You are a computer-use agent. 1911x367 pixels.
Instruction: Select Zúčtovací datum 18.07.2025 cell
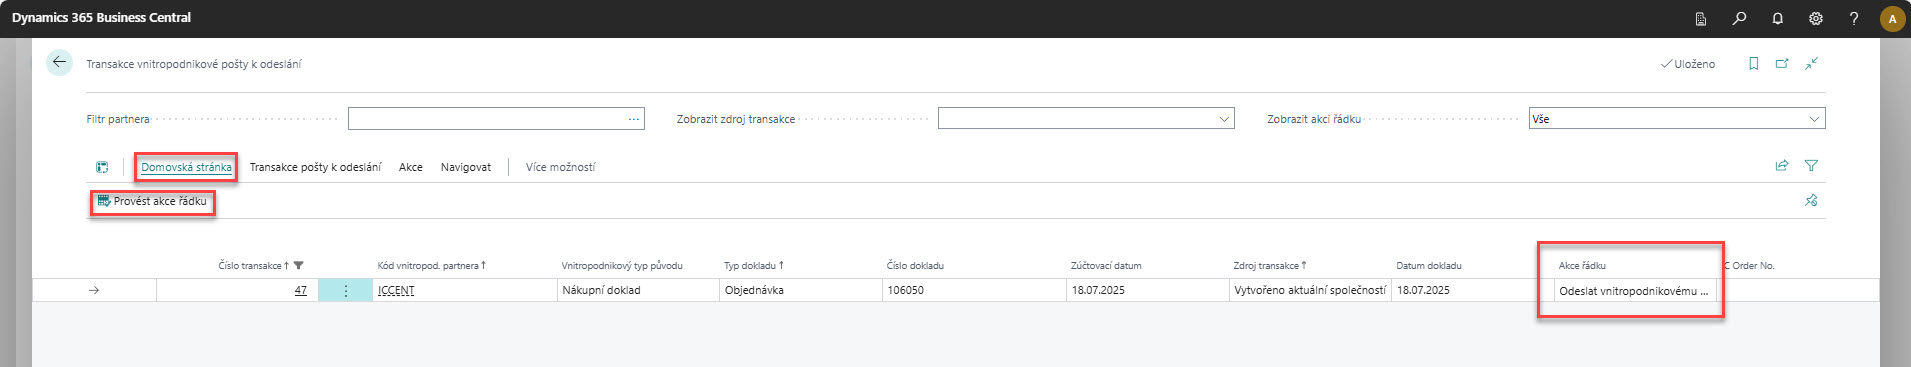pos(1148,290)
